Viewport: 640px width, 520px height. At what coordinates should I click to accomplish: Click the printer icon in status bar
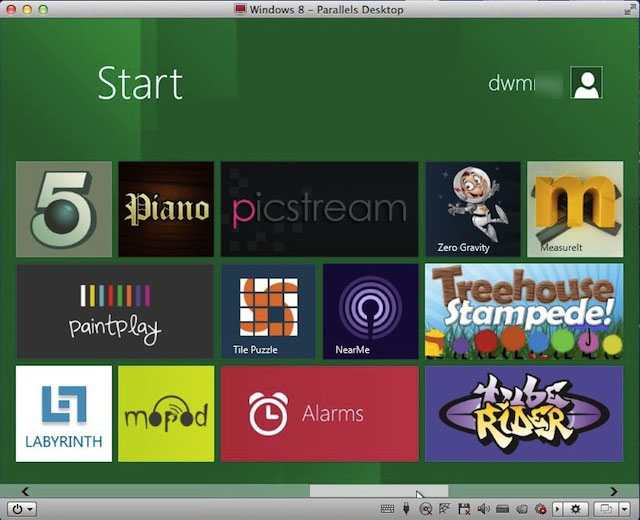(502, 509)
